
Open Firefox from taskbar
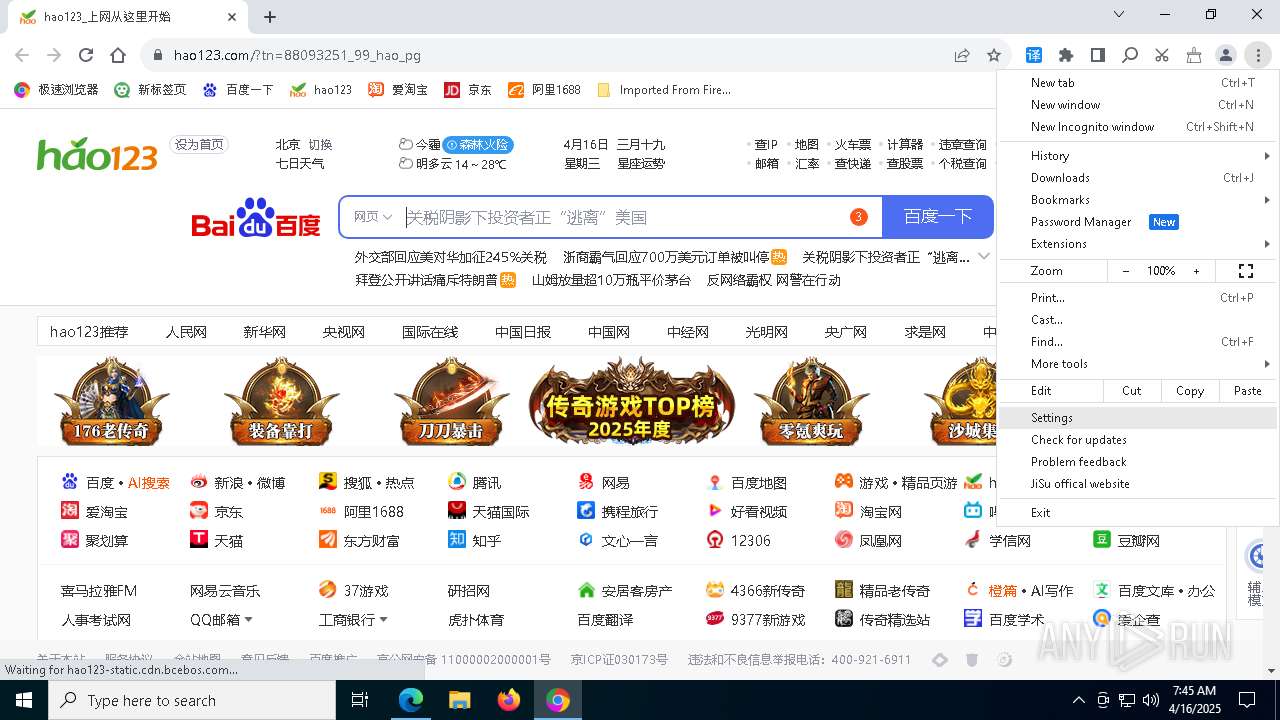pos(508,700)
